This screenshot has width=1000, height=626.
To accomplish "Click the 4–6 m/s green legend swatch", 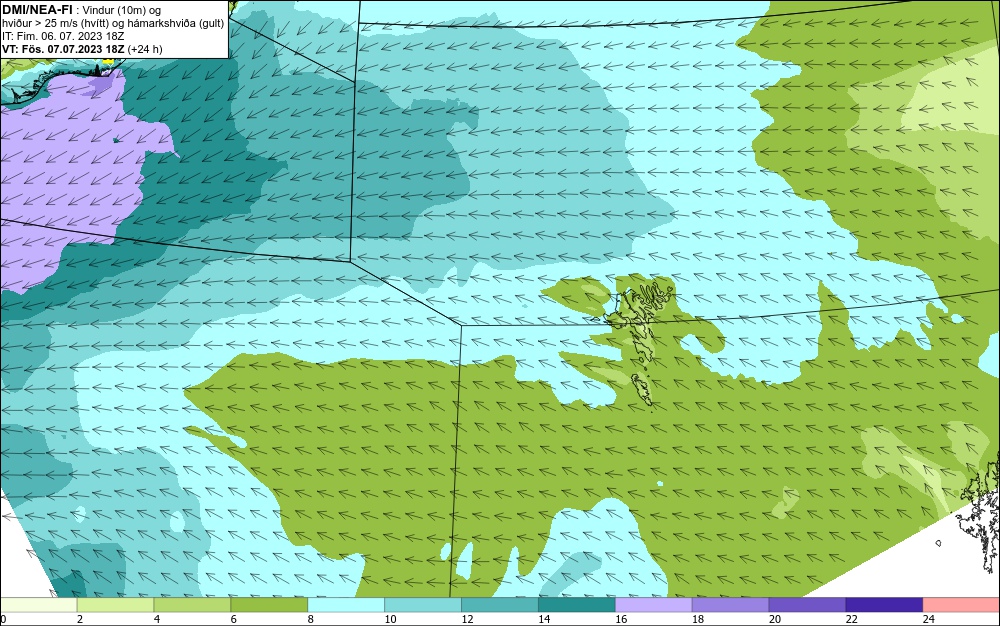I will coord(192,605).
